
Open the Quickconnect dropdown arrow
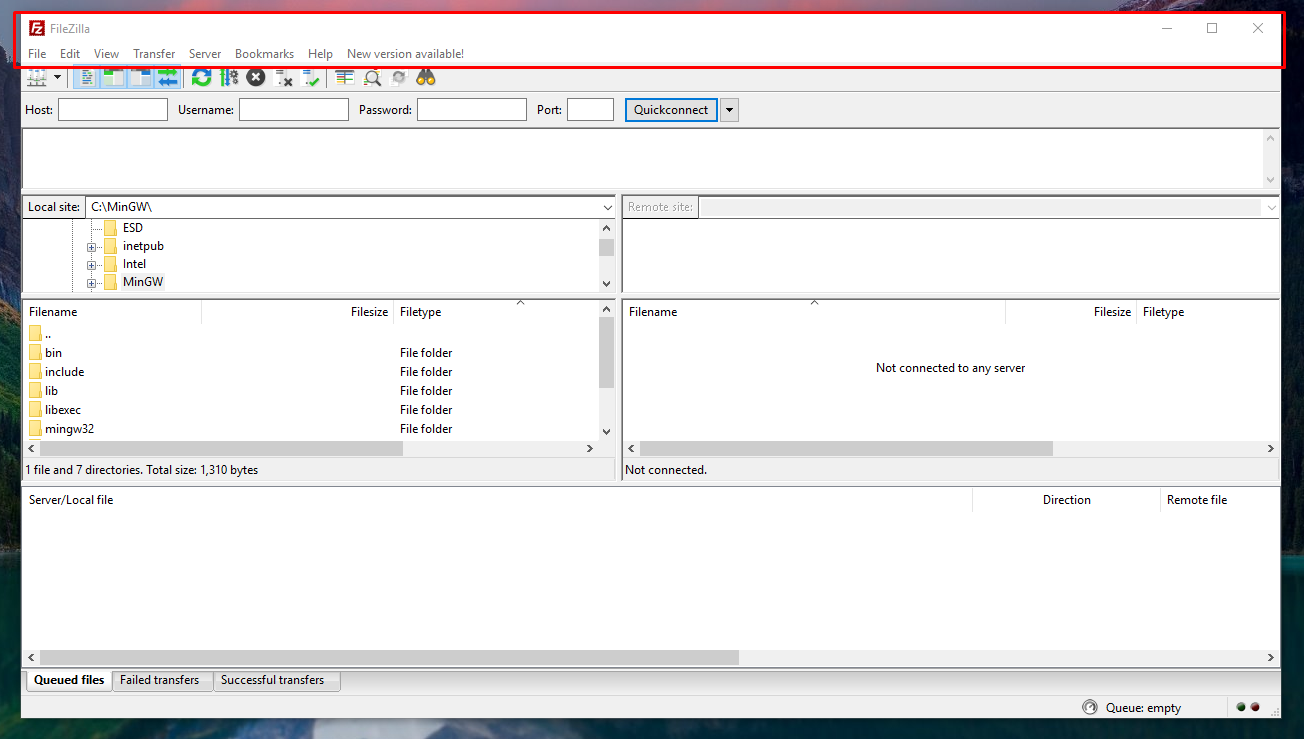point(729,109)
